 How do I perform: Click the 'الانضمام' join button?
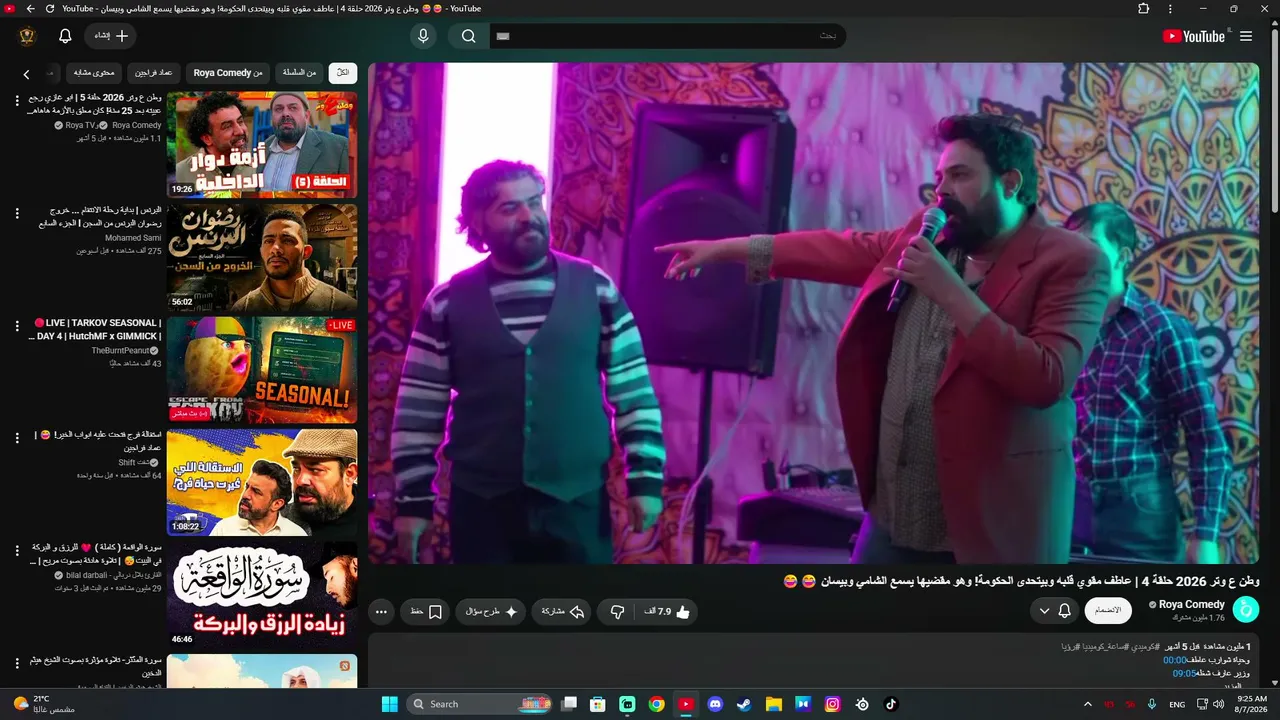(1108, 610)
